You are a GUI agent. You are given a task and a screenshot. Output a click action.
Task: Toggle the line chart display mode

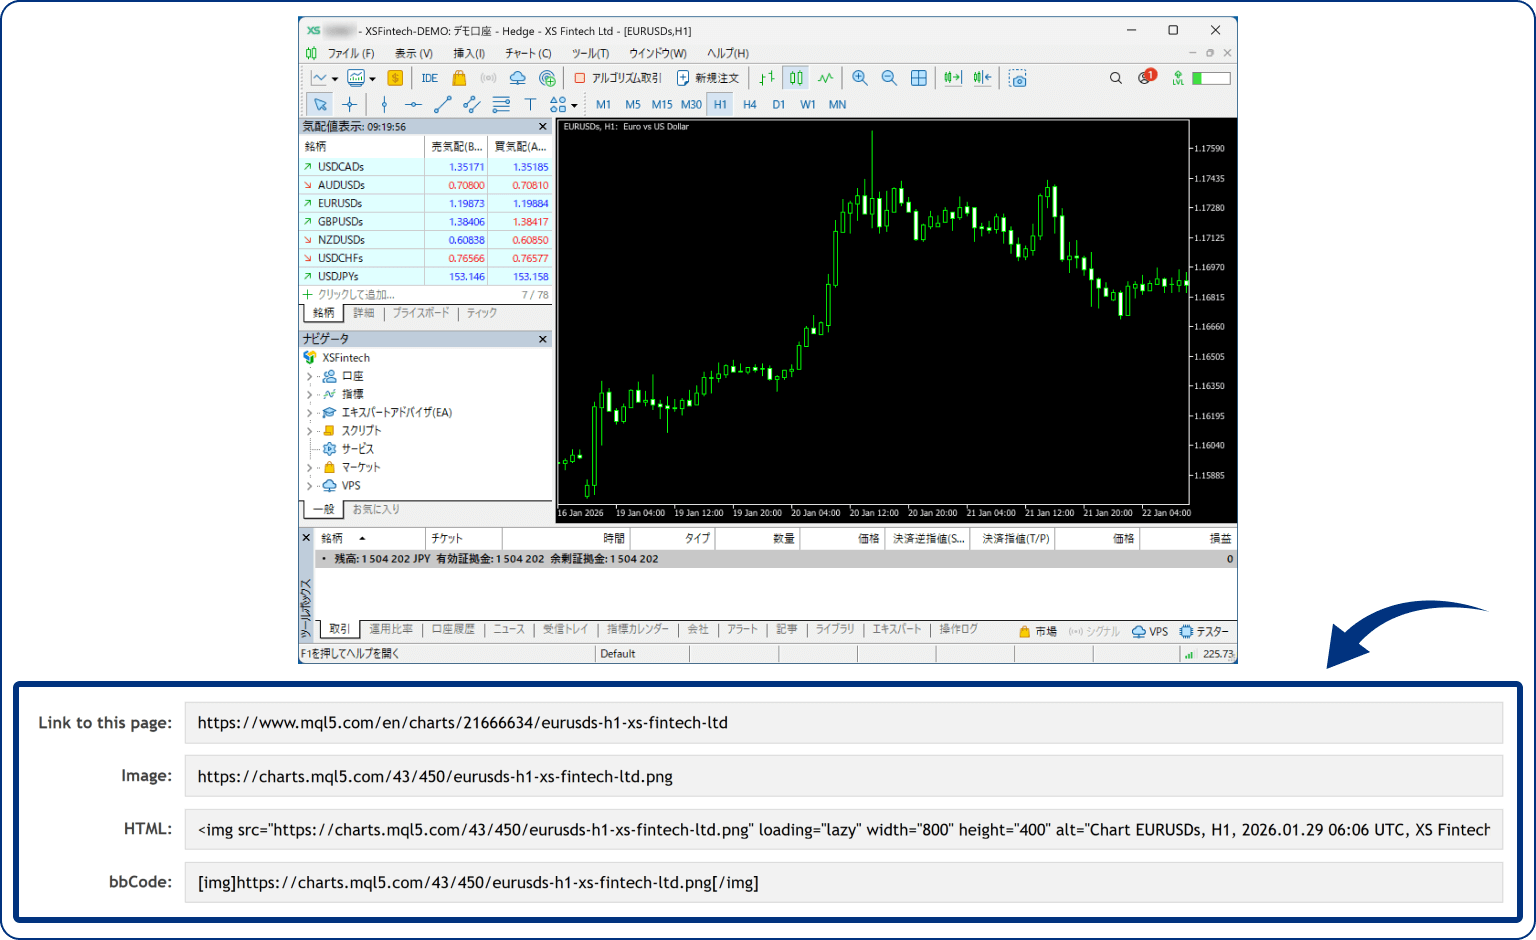(826, 77)
